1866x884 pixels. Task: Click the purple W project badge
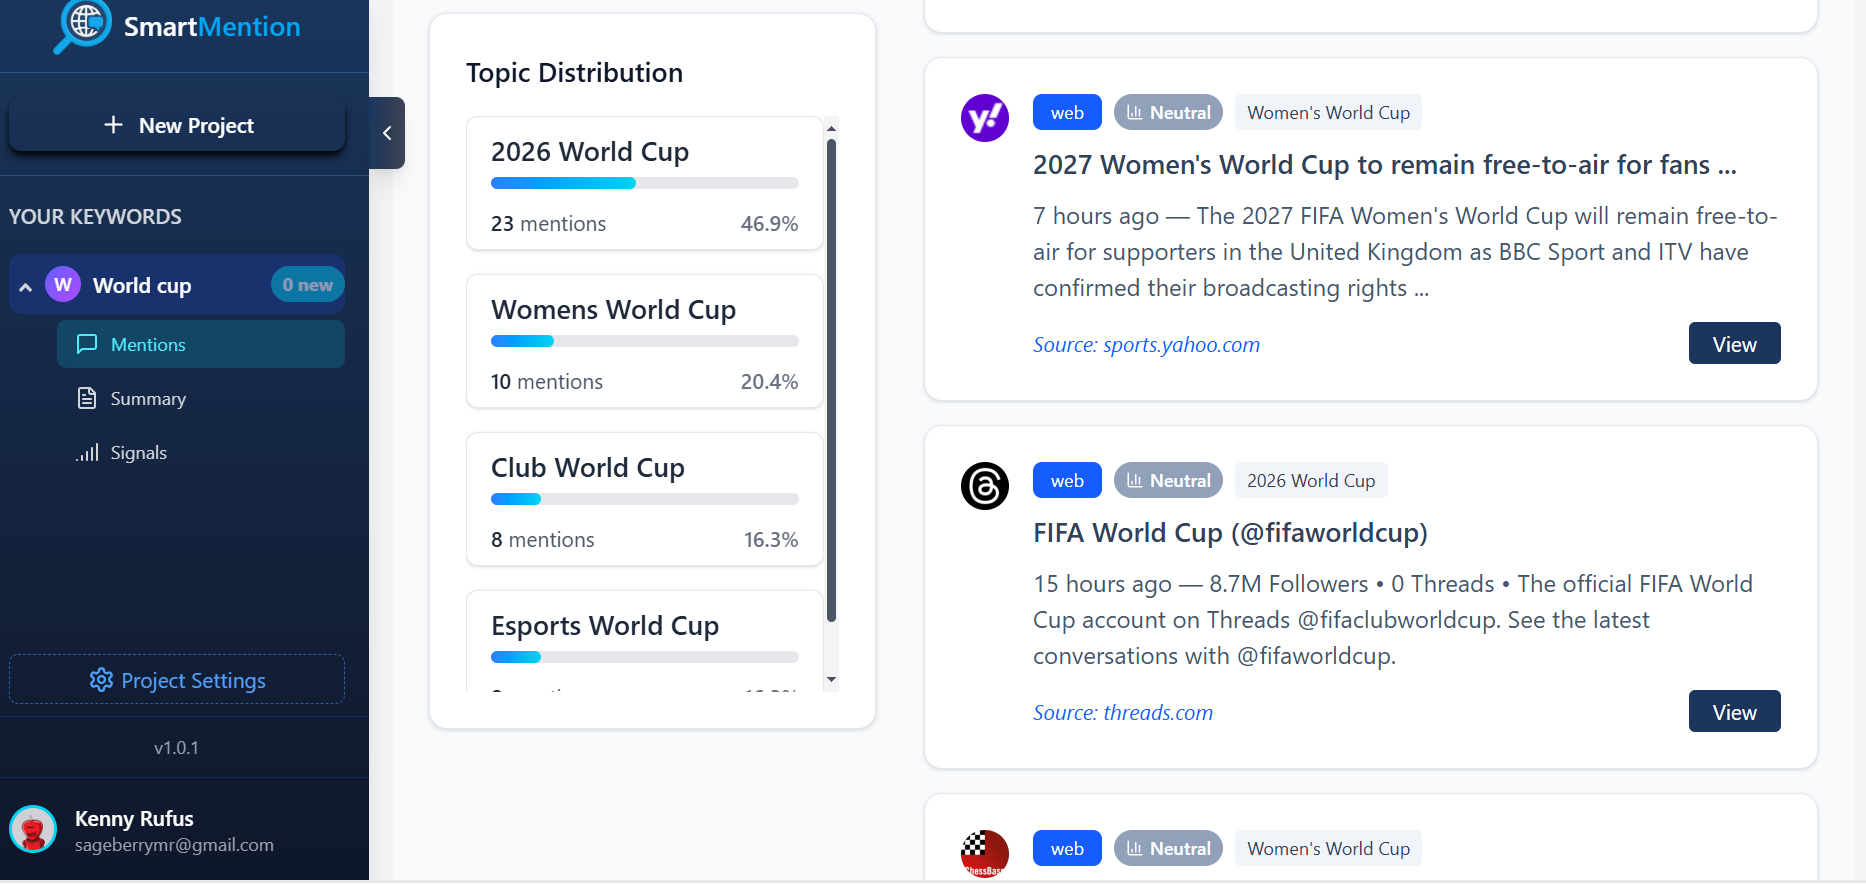coord(63,285)
